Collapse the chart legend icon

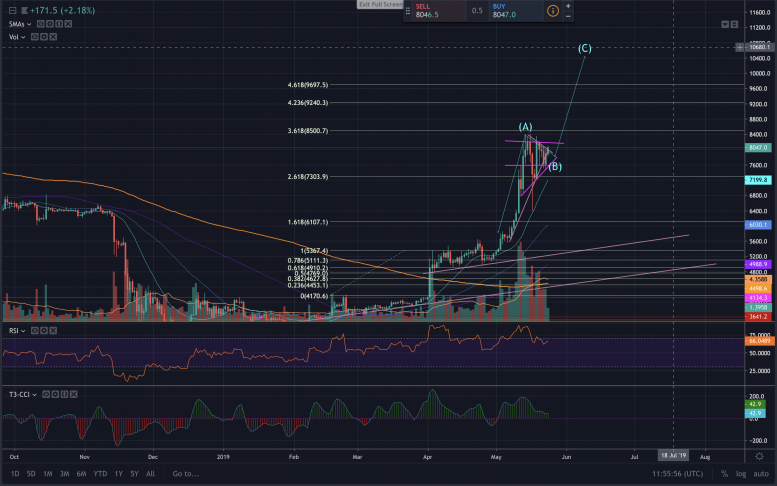click(x=12, y=10)
